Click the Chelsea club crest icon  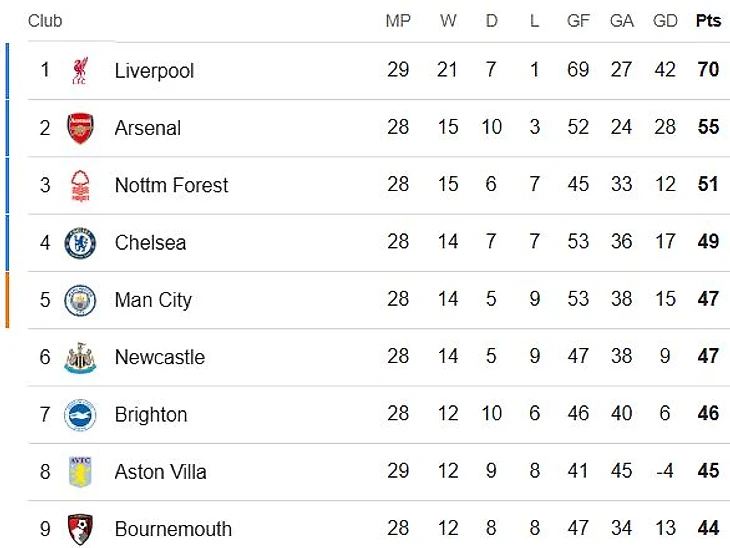tap(80, 243)
